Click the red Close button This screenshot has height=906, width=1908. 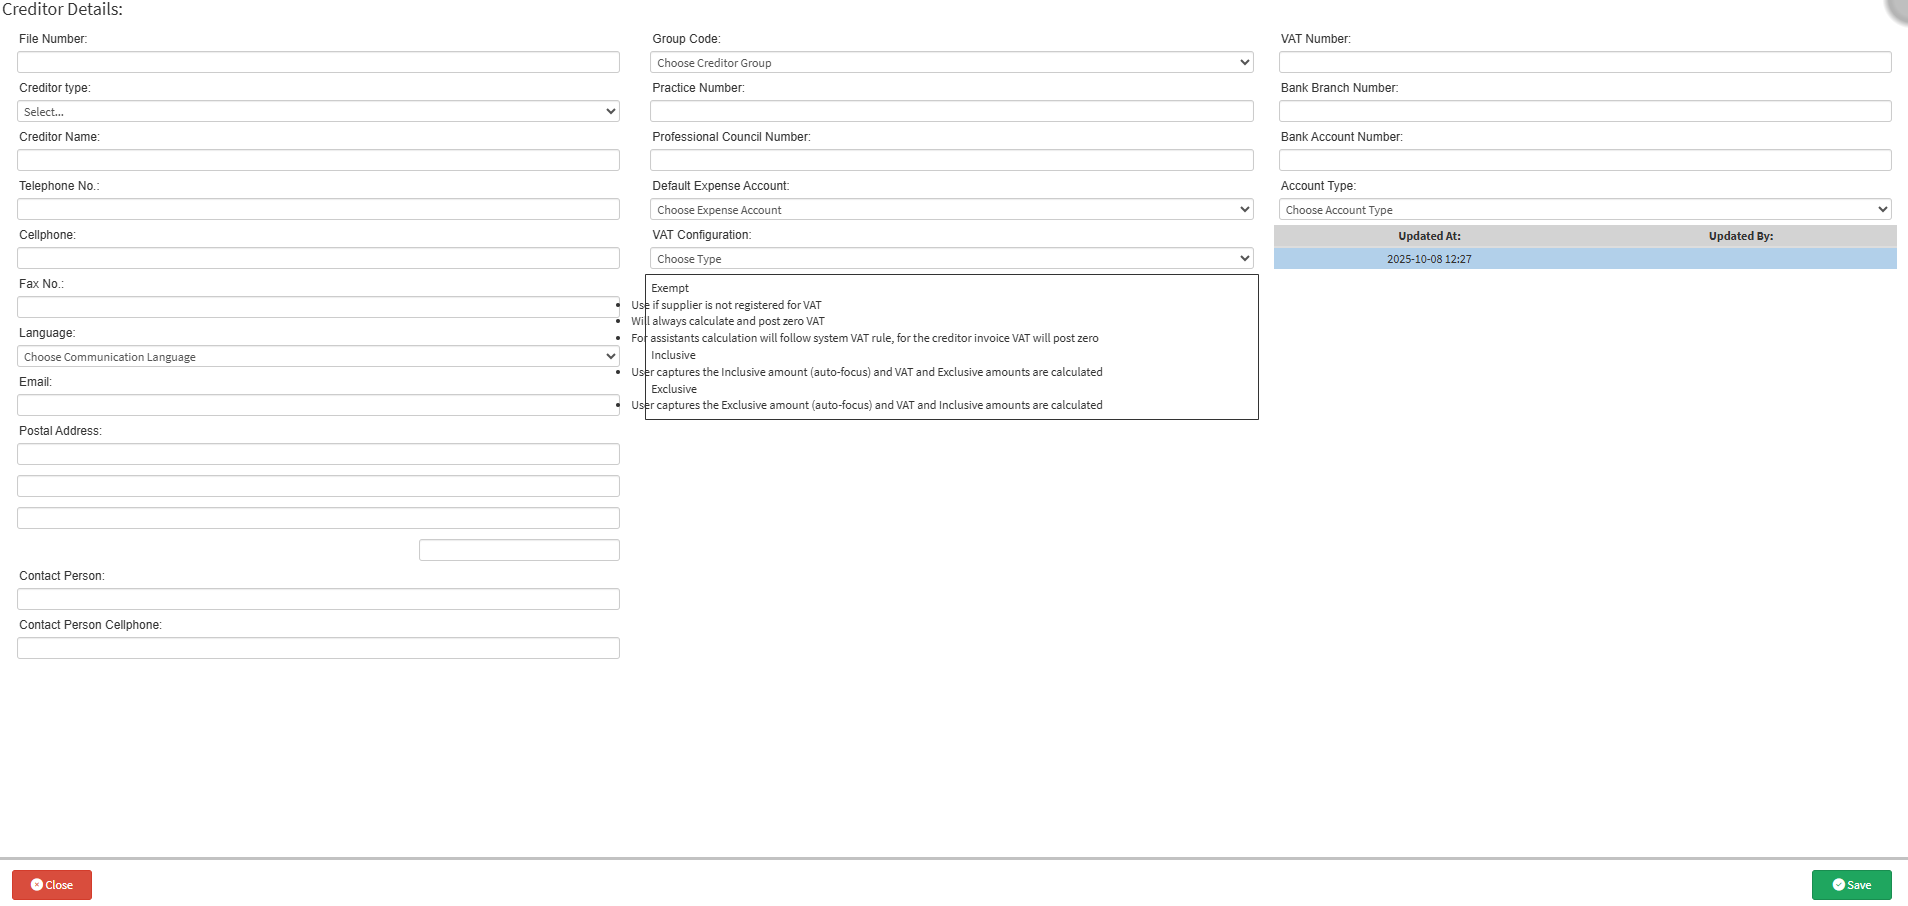tap(52, 885)
